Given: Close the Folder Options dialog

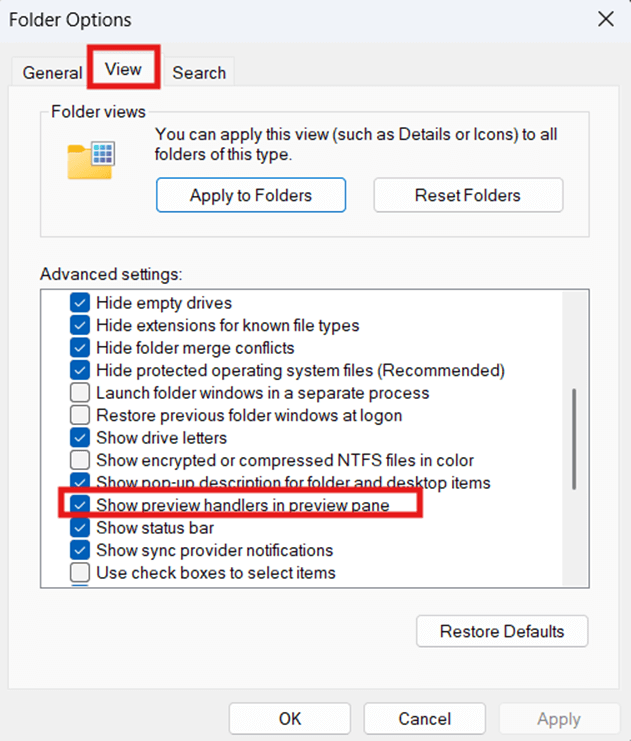Looking at the screenshot, I should 605,19.
